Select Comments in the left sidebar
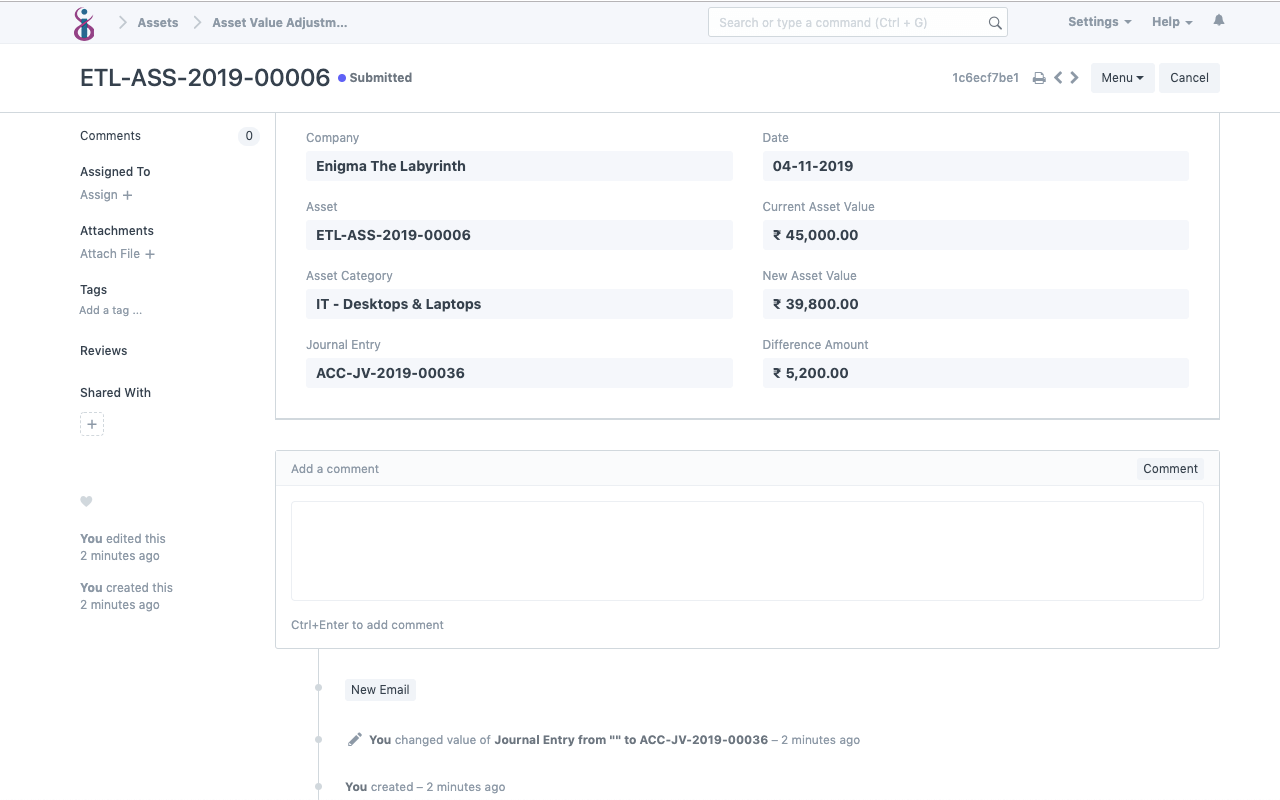Viewport: 1280px width, 800px height. click(110, 135)
